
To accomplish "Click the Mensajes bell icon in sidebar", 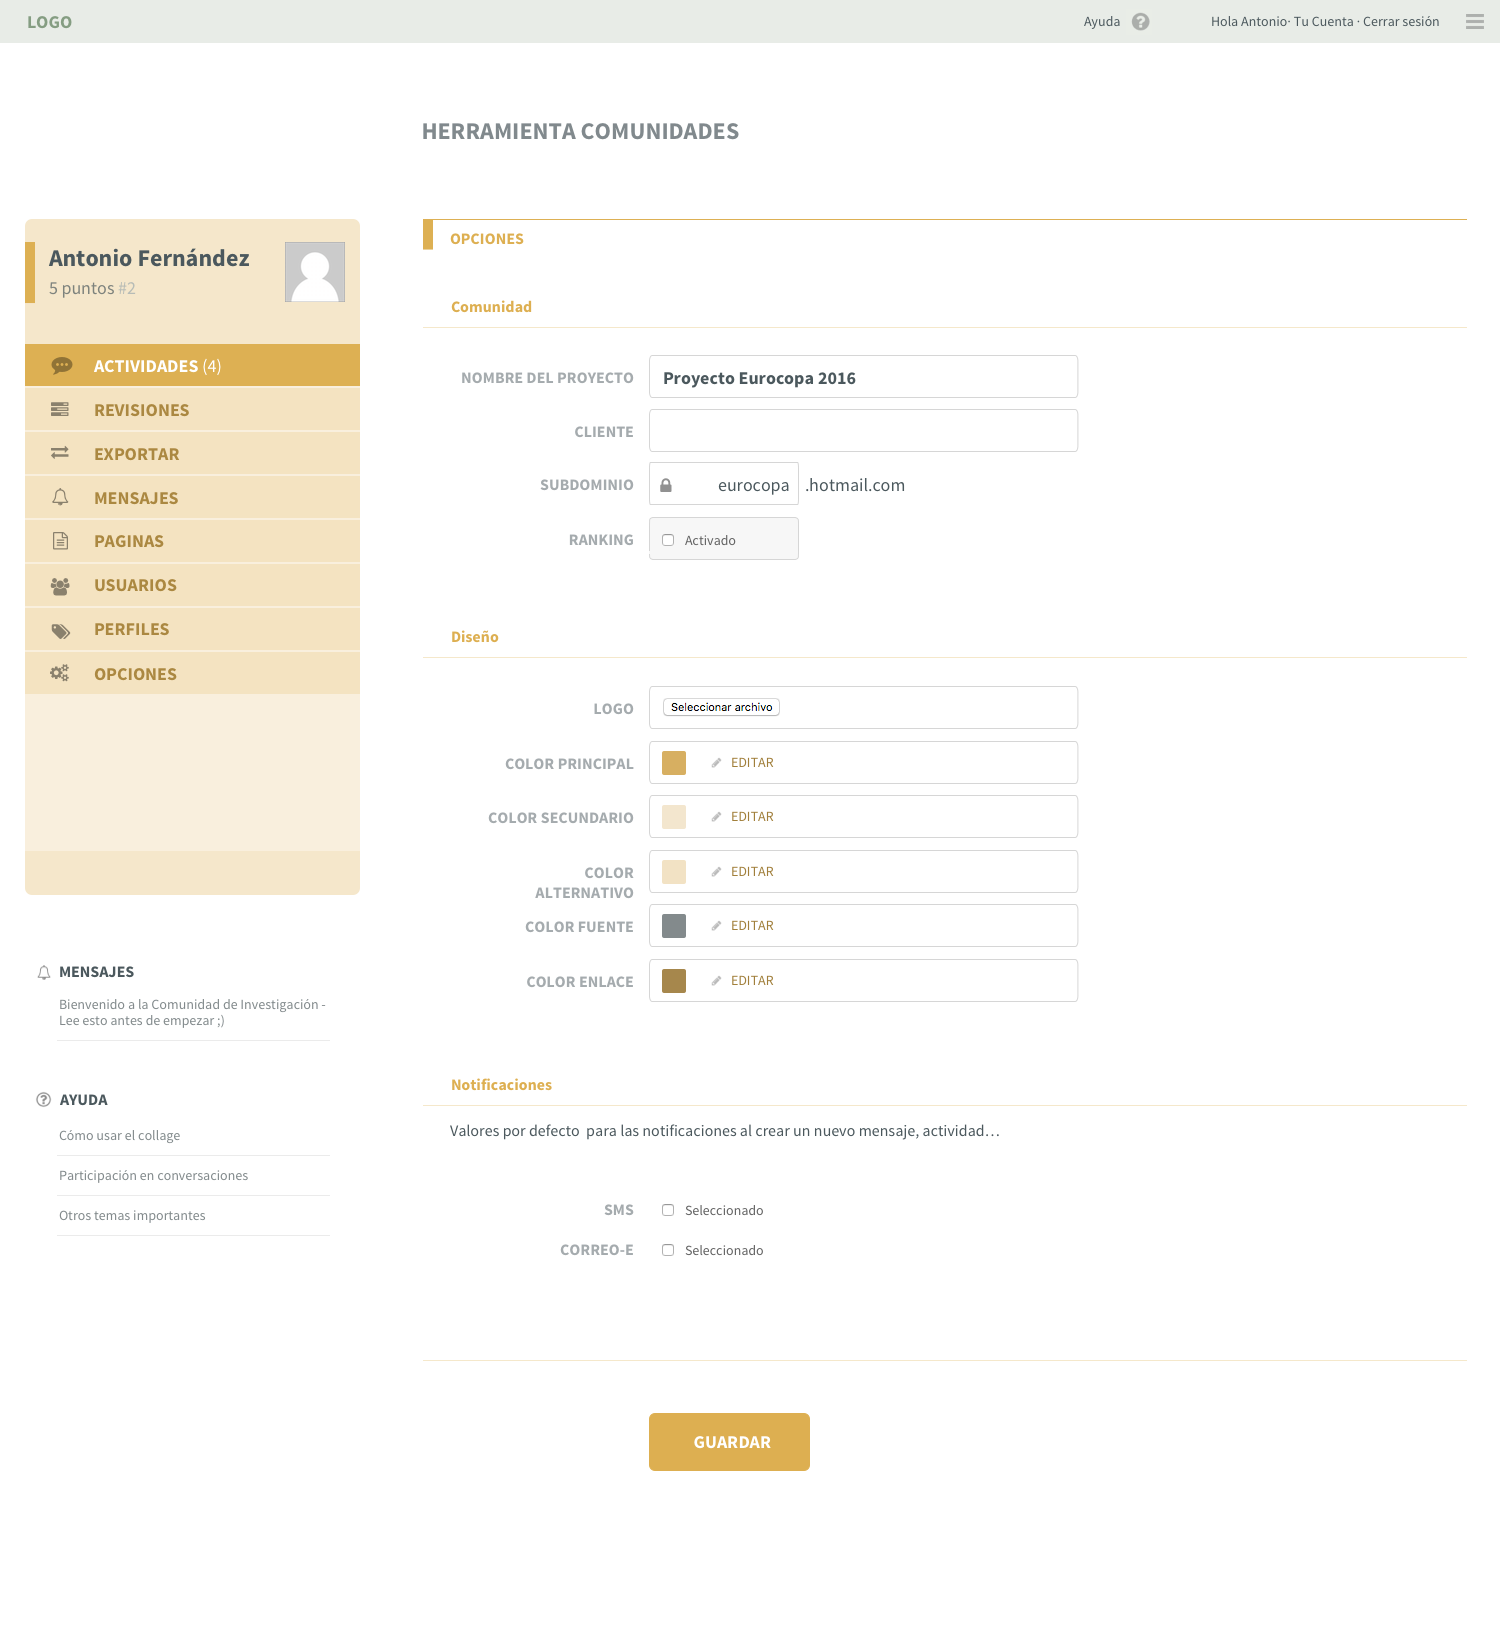I will pyautogui.click(x=60, y=498).
